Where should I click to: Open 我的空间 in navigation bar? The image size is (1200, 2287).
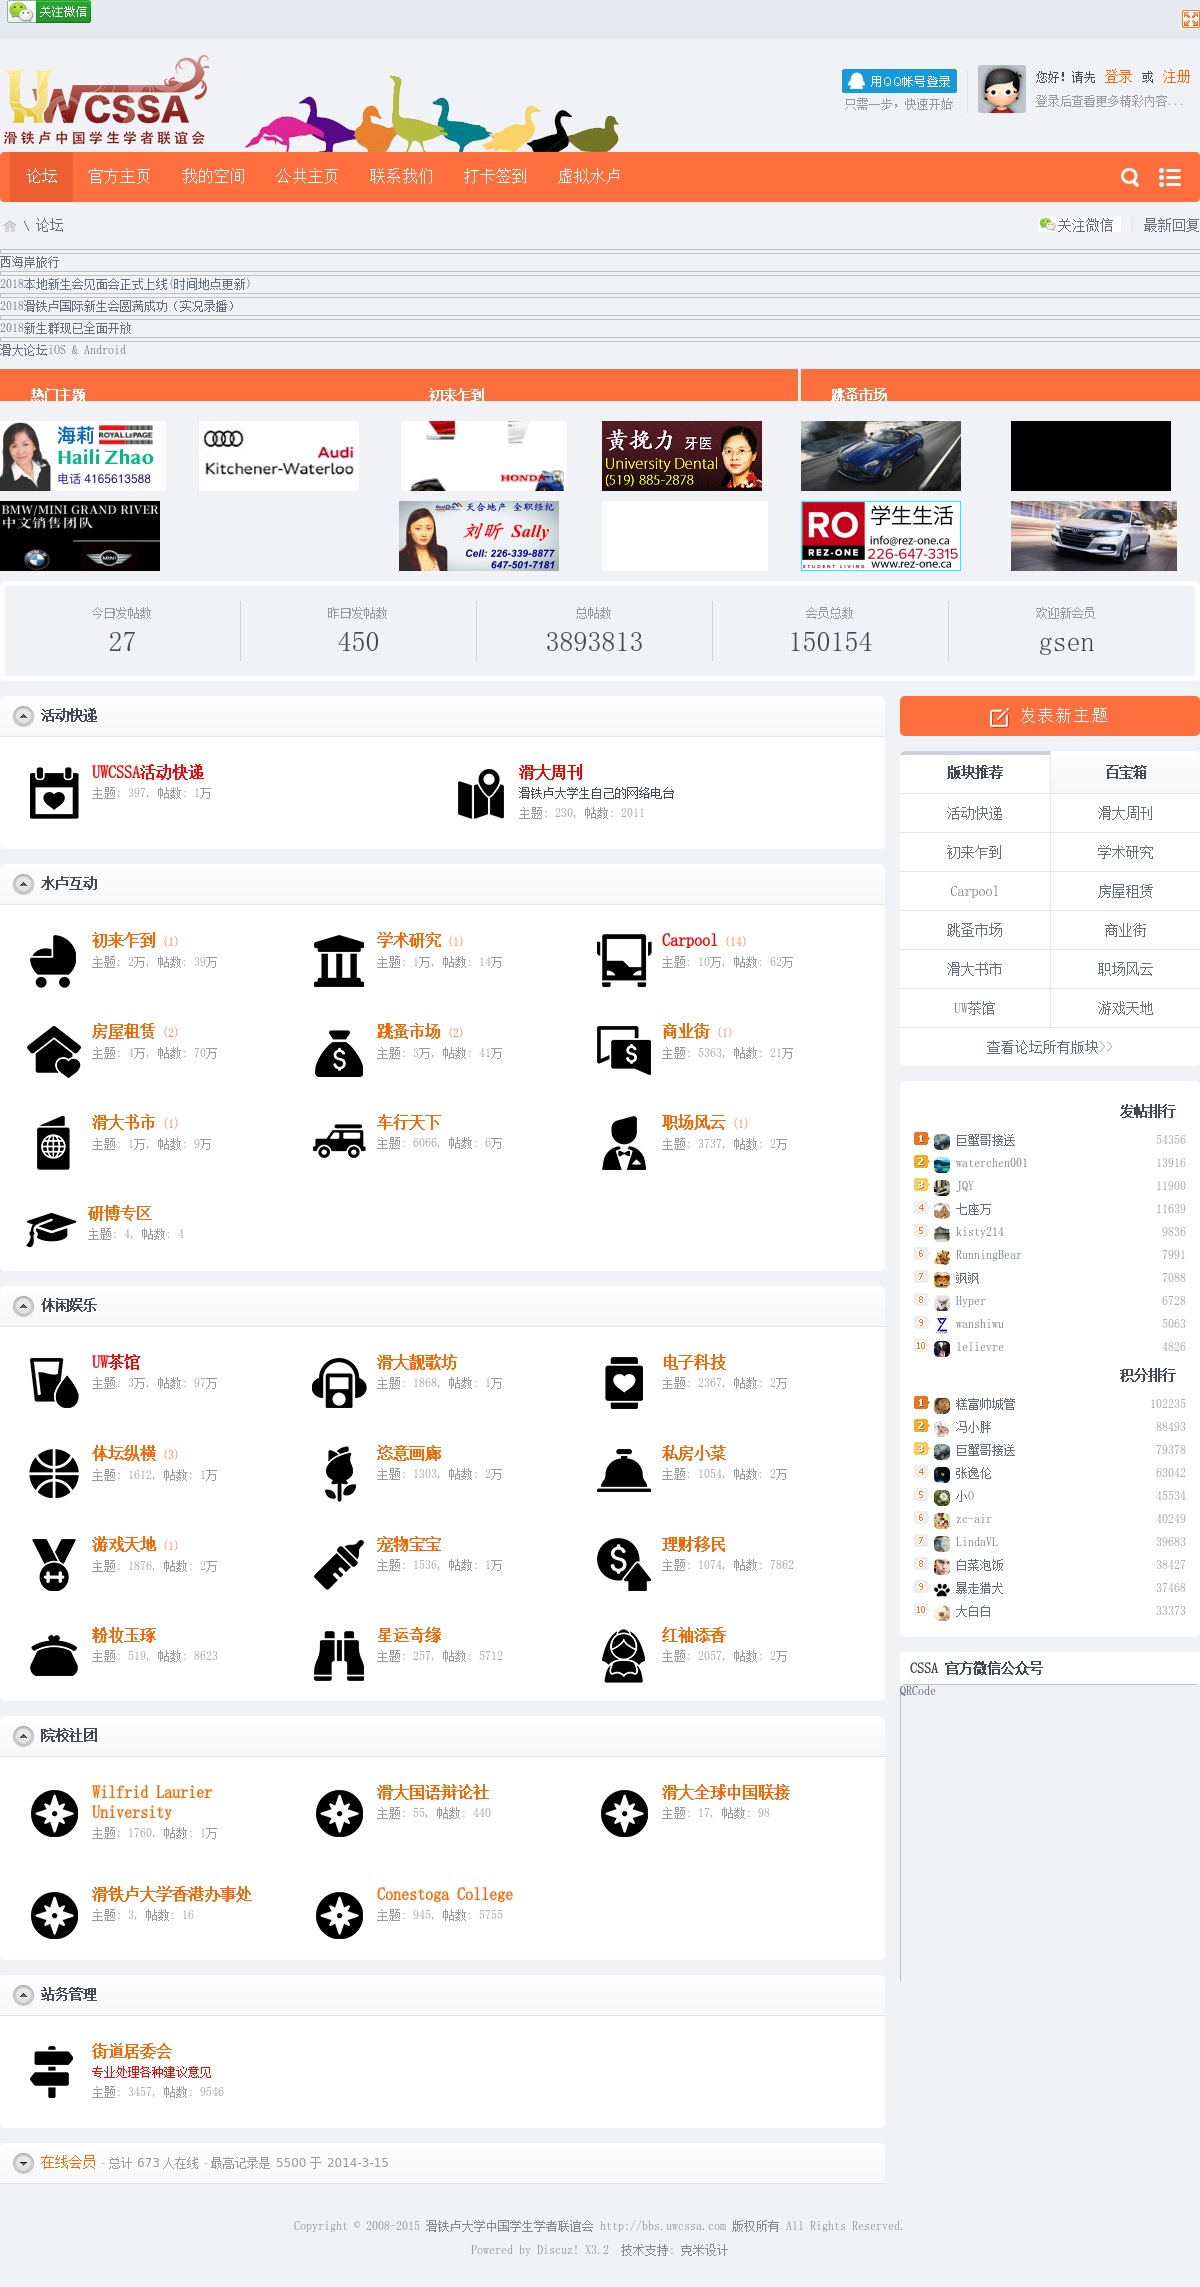213,177
